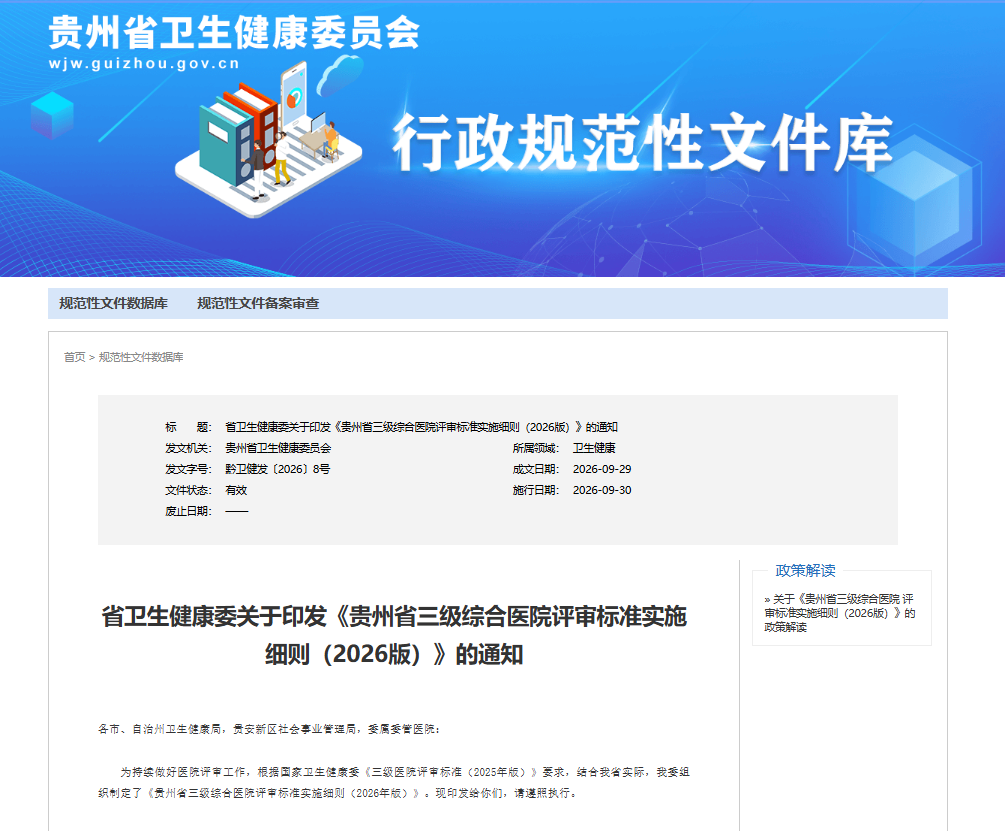Viewport: 1005px width, 831px height.
Task: Click the 所属领域 value 卫生健康
Action: (594, 448)
